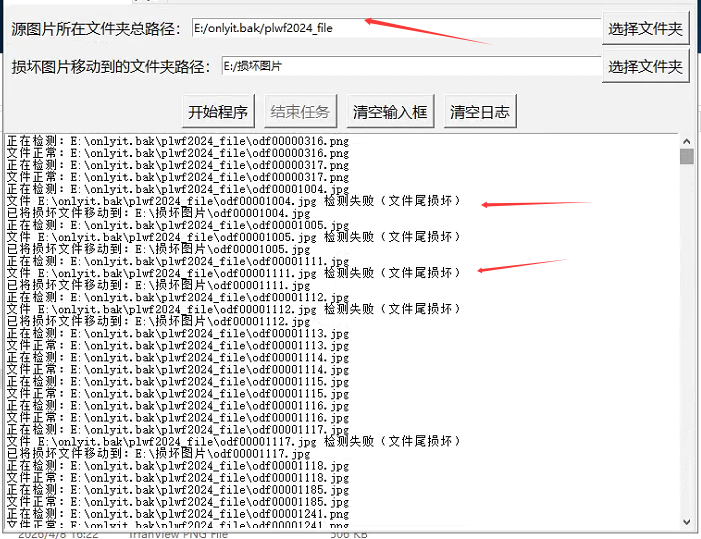Click 选择文件夹 button for source image path
The height and width of the screenshot is (539, 701).
click(645, 29)
